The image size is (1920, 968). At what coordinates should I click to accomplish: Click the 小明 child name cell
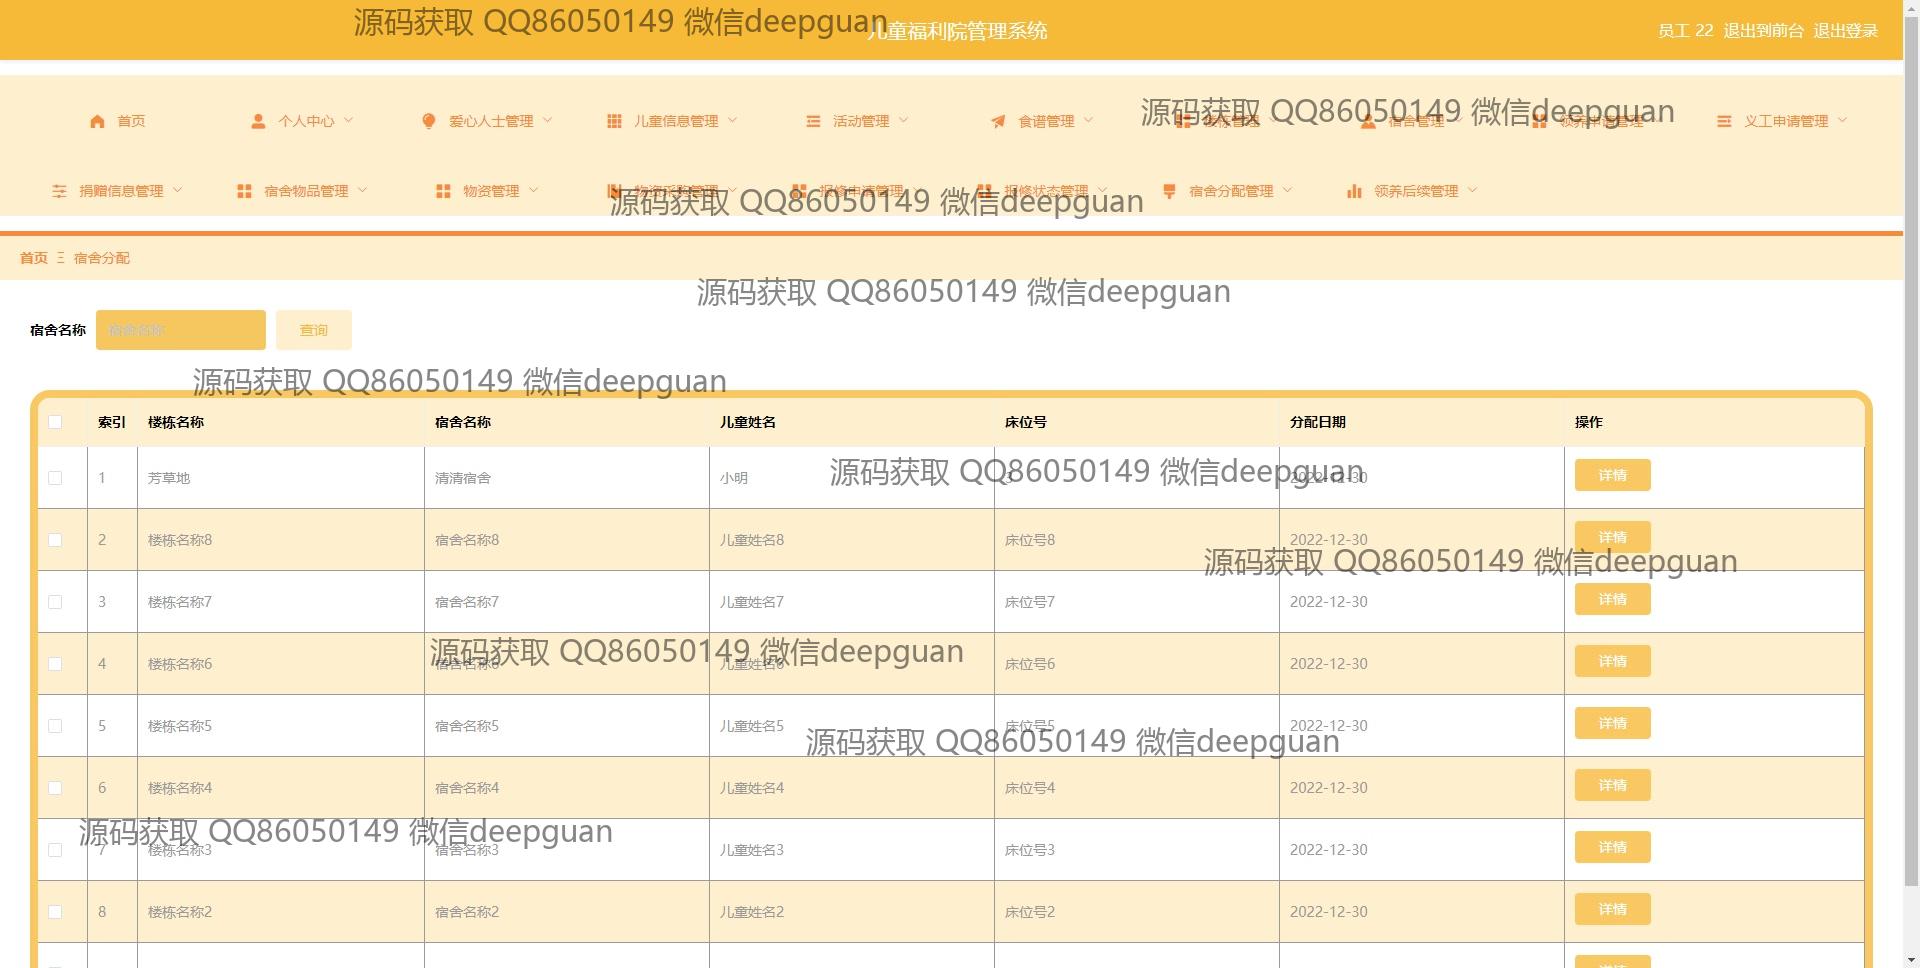click(734, 478)
